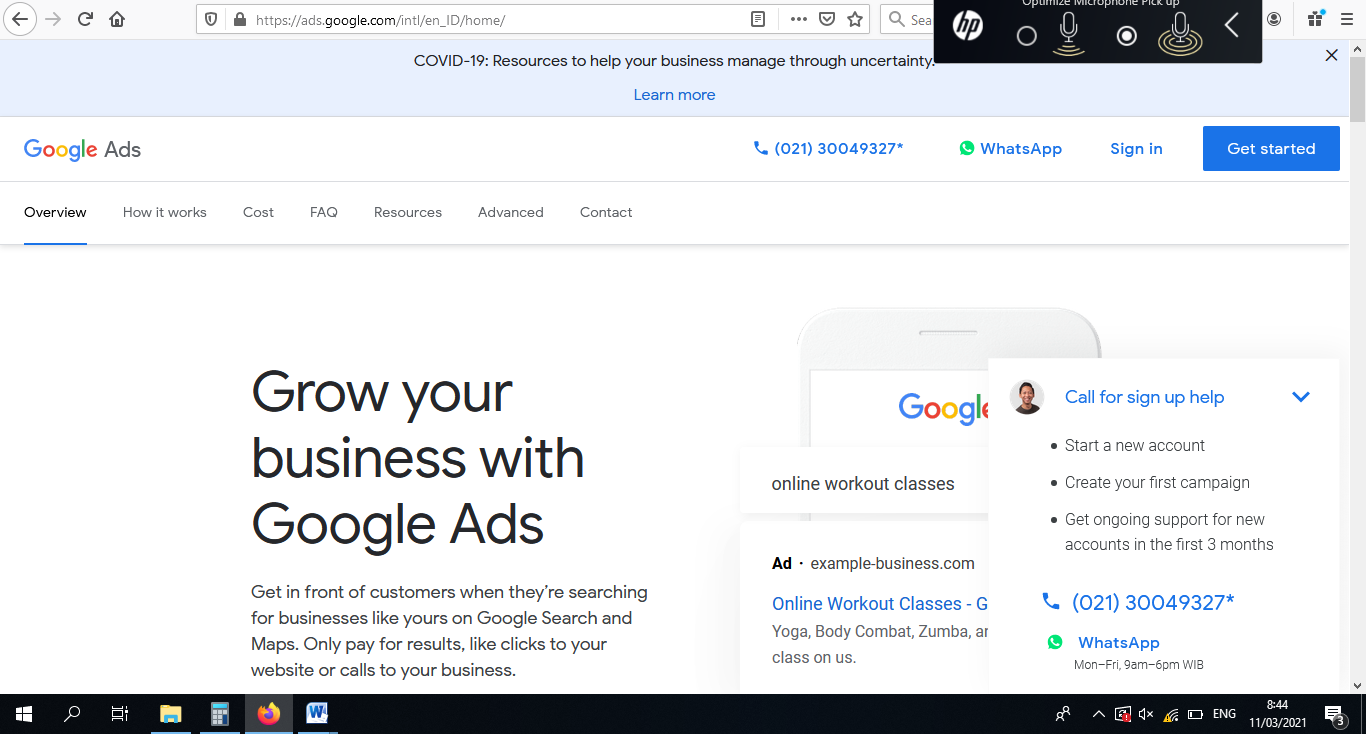Open the Resources menu item
Viewport: 1366px width, 734px height.
pyautogui.click(x=408, y=212)
